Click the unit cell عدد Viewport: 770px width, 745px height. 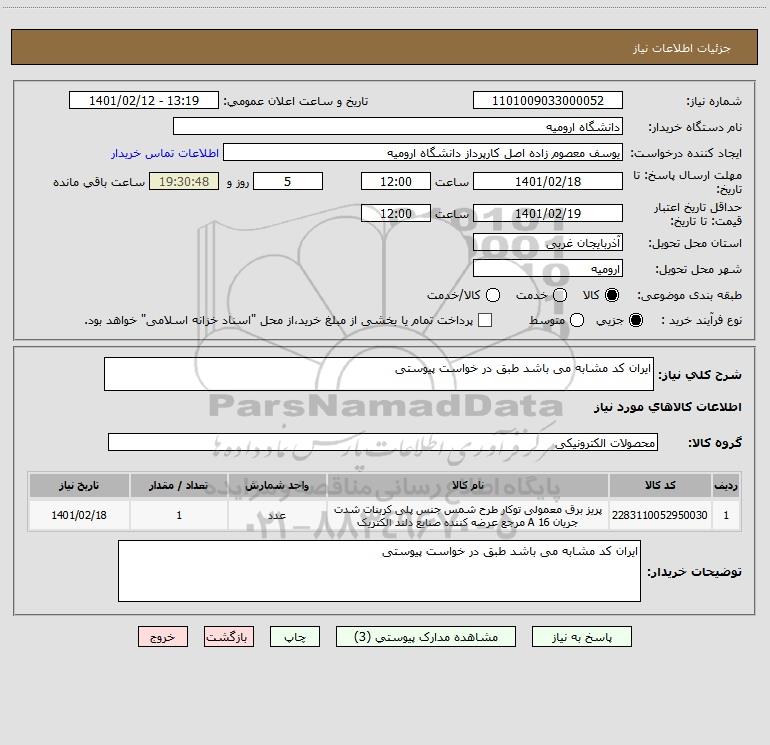[277, 515]
